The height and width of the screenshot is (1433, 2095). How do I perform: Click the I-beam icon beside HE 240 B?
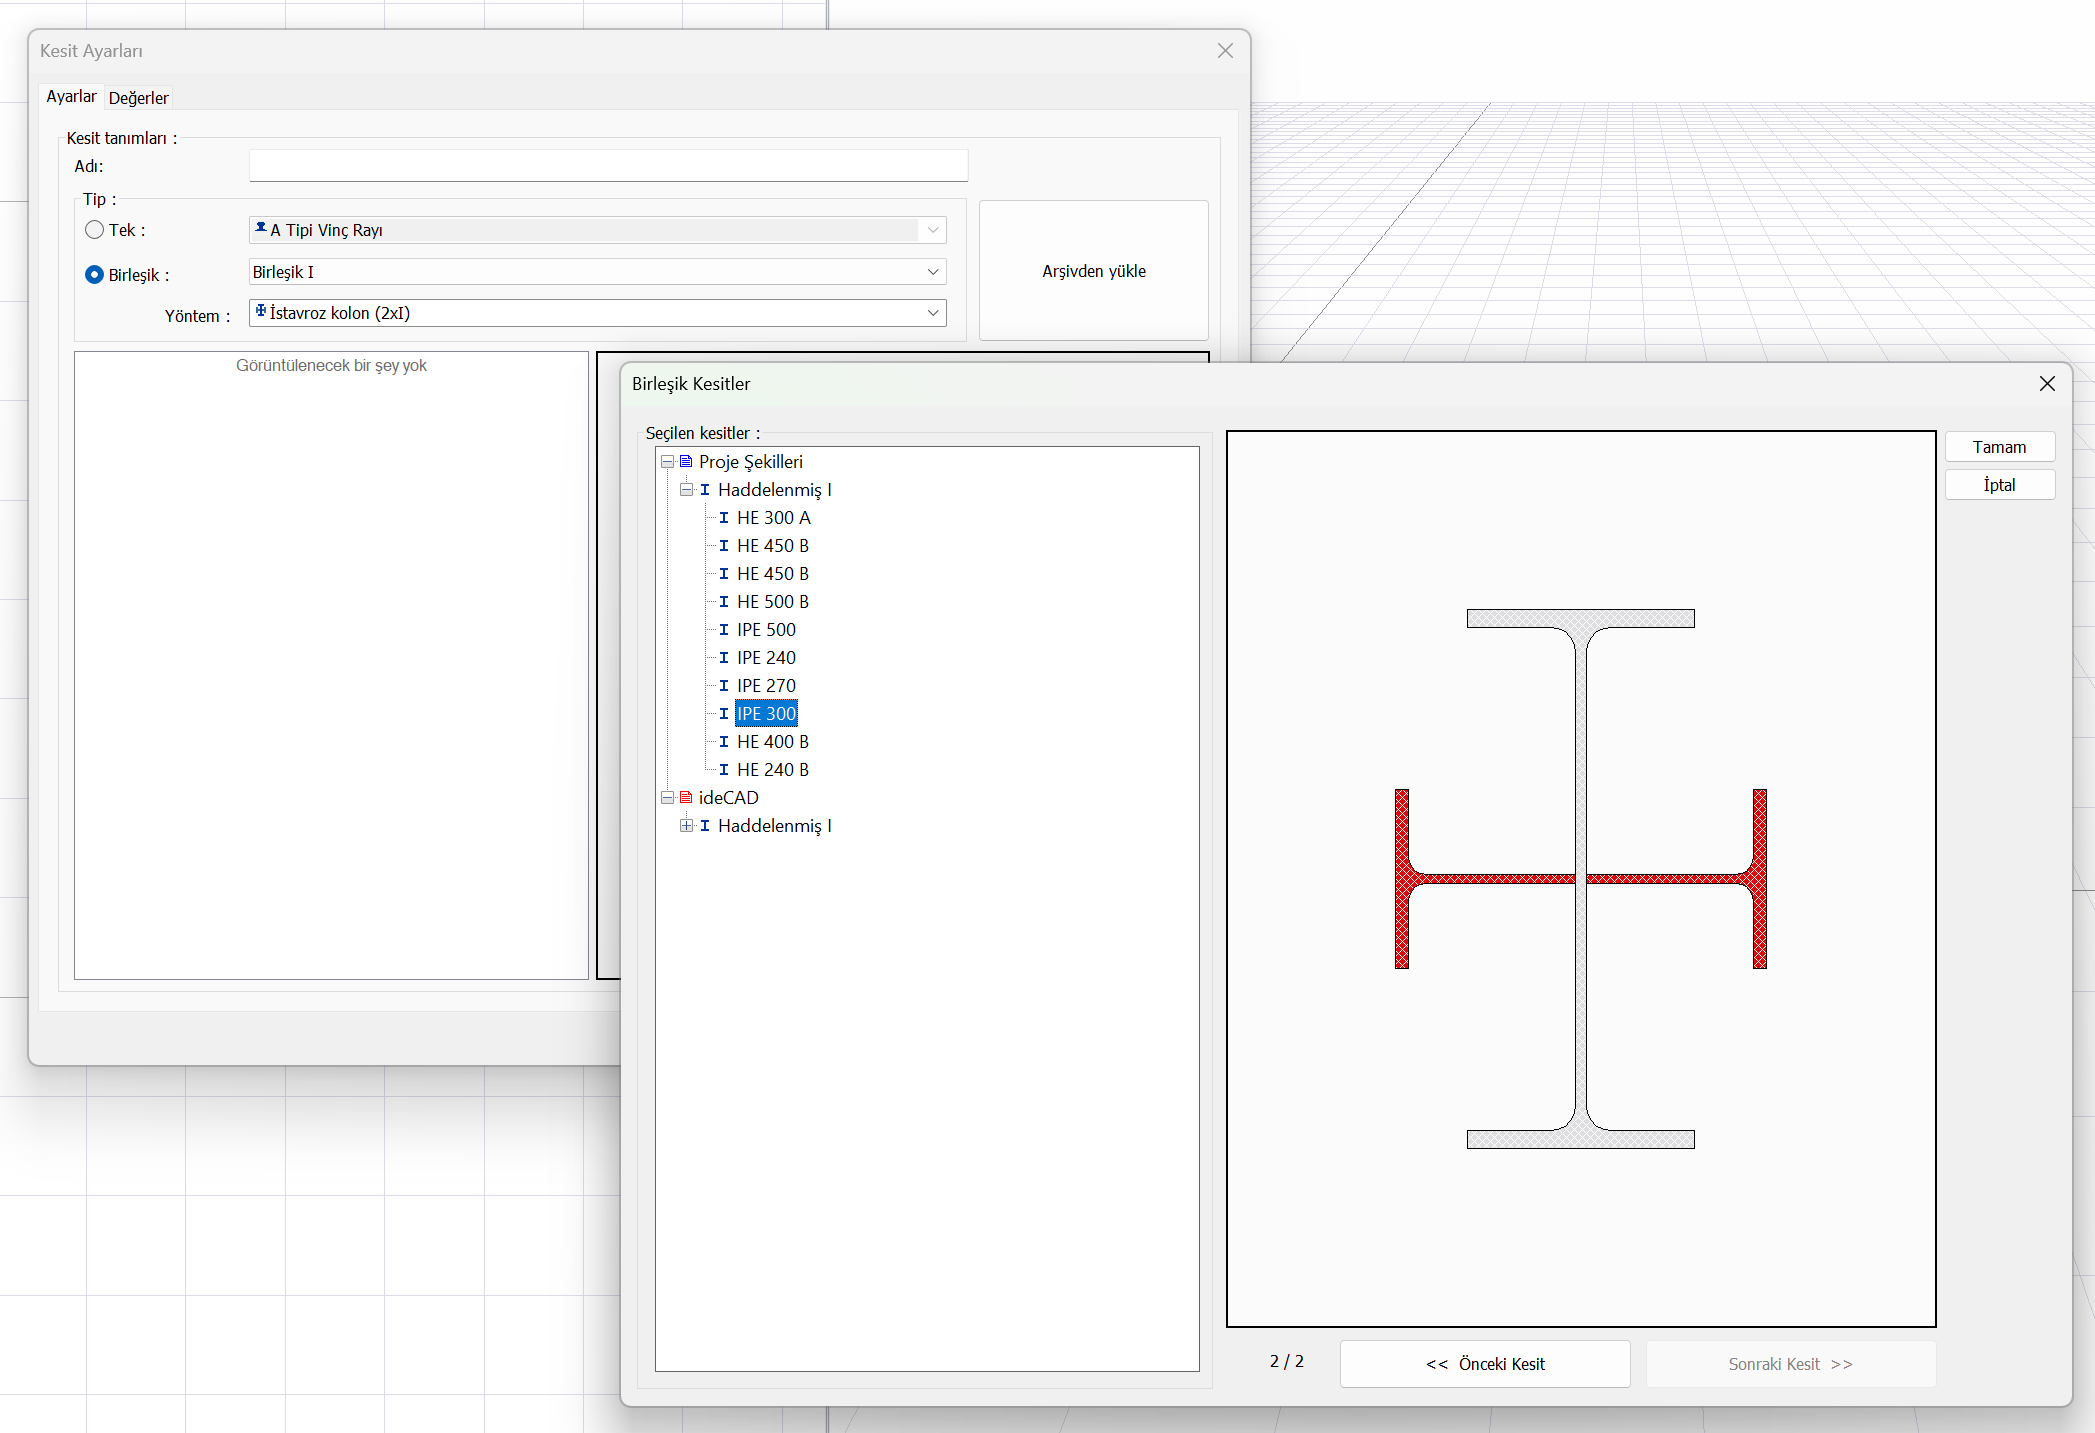tap(724, 769)
